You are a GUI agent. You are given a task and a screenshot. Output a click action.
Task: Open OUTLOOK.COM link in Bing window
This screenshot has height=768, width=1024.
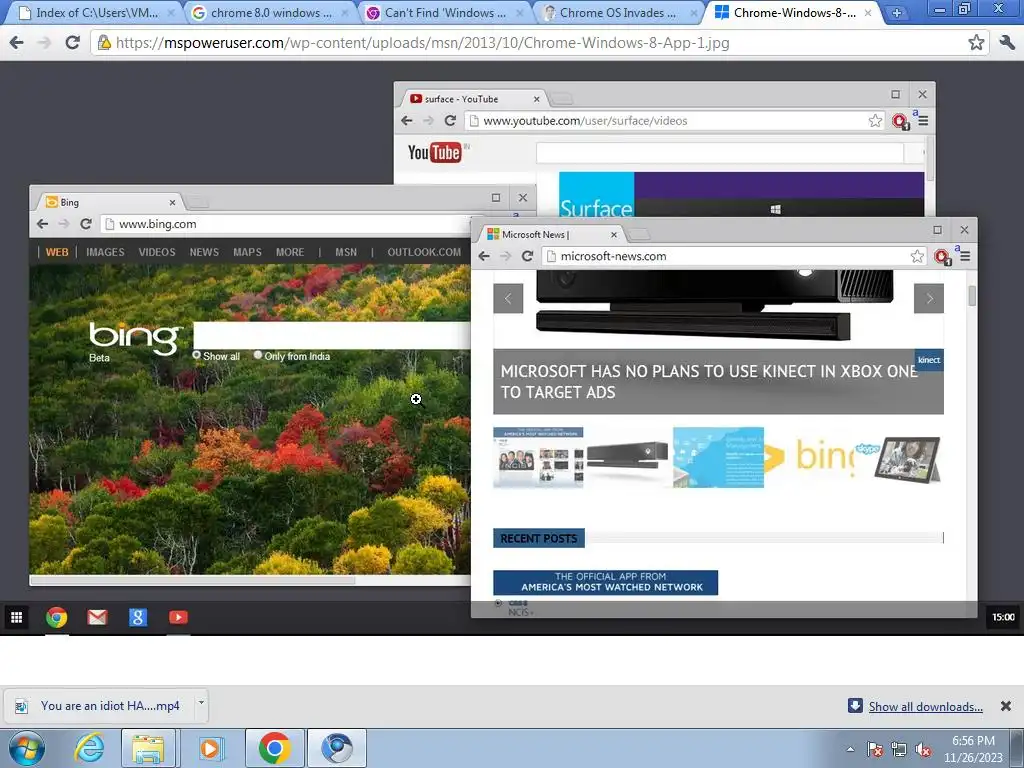pyautogui.click(x=424, y=252)
